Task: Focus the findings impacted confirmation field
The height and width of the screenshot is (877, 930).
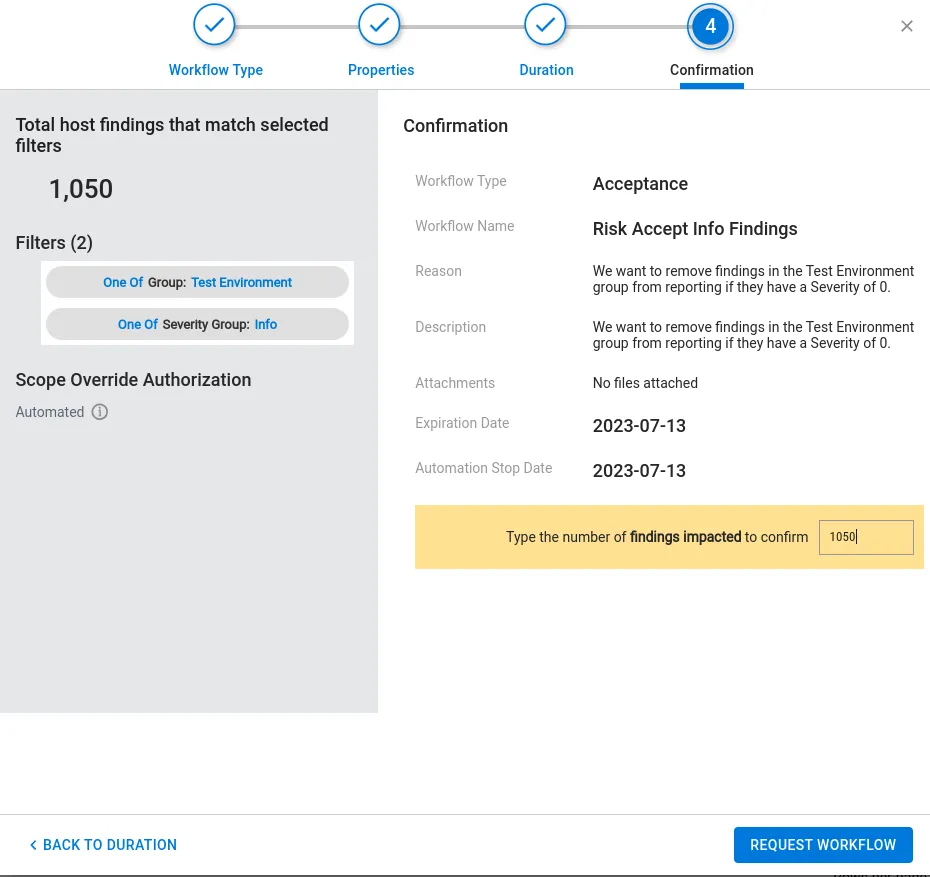Action: tap(866, 537)
